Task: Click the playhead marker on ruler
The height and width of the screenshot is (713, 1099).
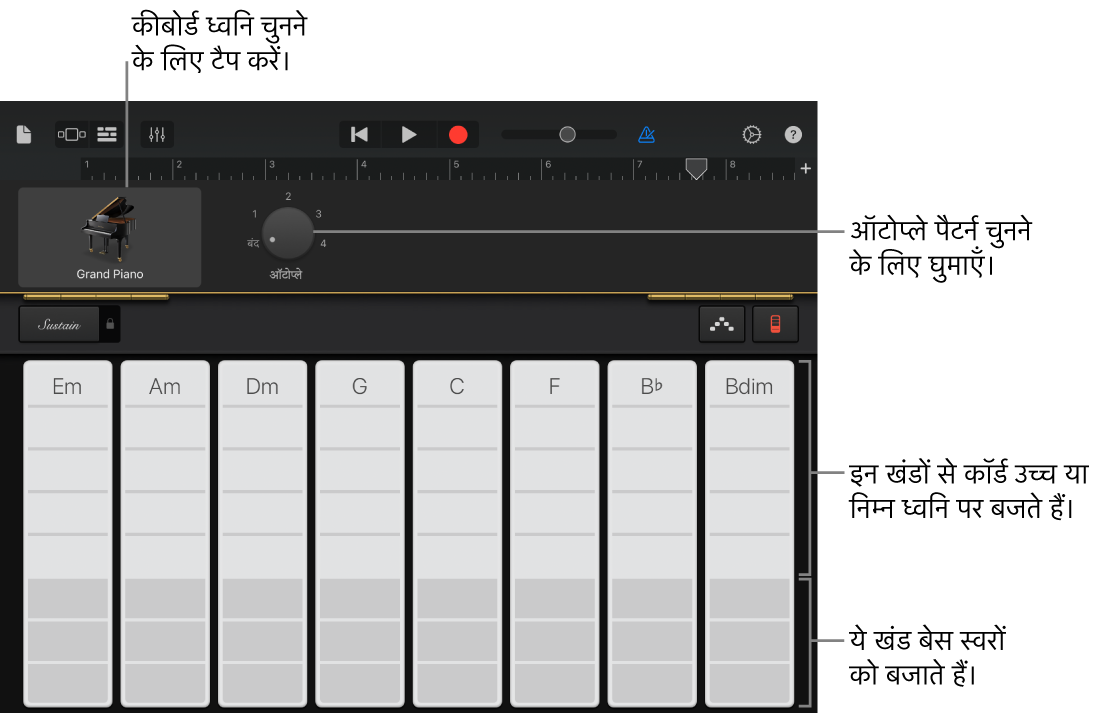Action: [696, 168]
